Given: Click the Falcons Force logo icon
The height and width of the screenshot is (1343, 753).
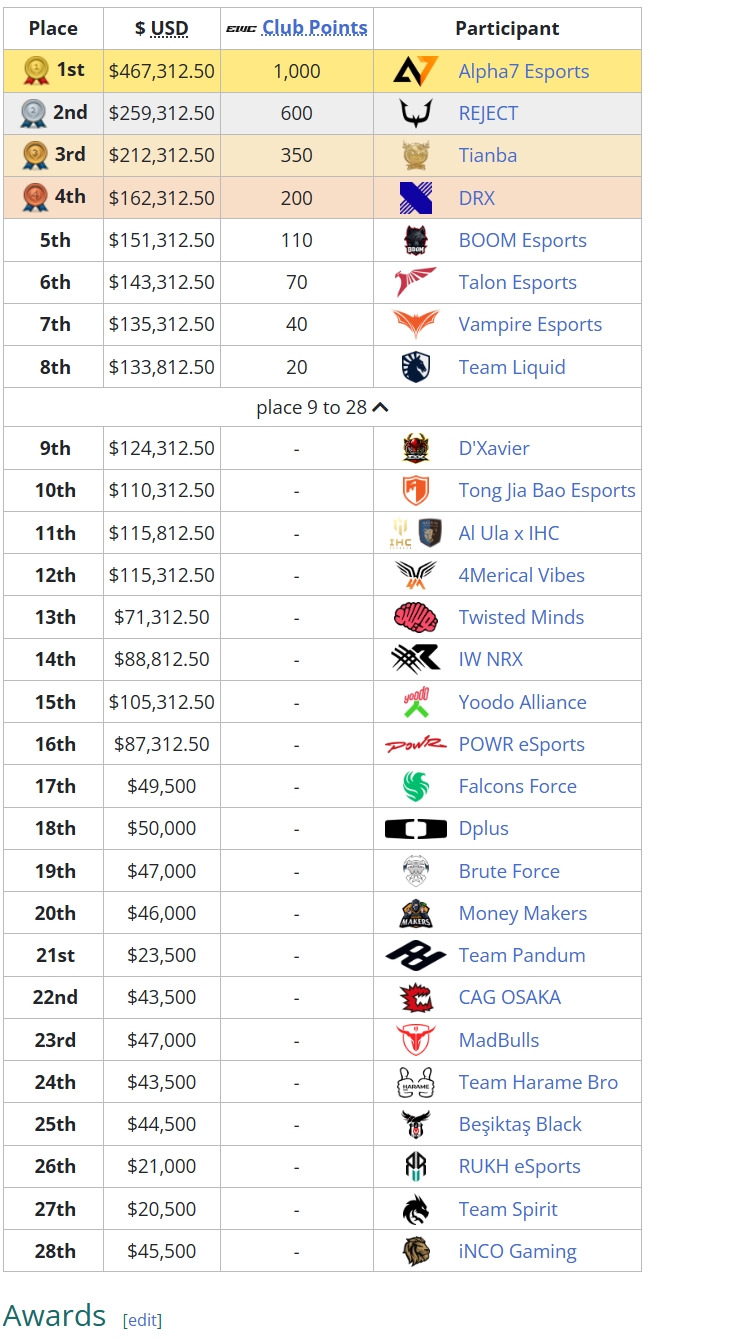Looking at the screenshot, I should pos(415,786).
